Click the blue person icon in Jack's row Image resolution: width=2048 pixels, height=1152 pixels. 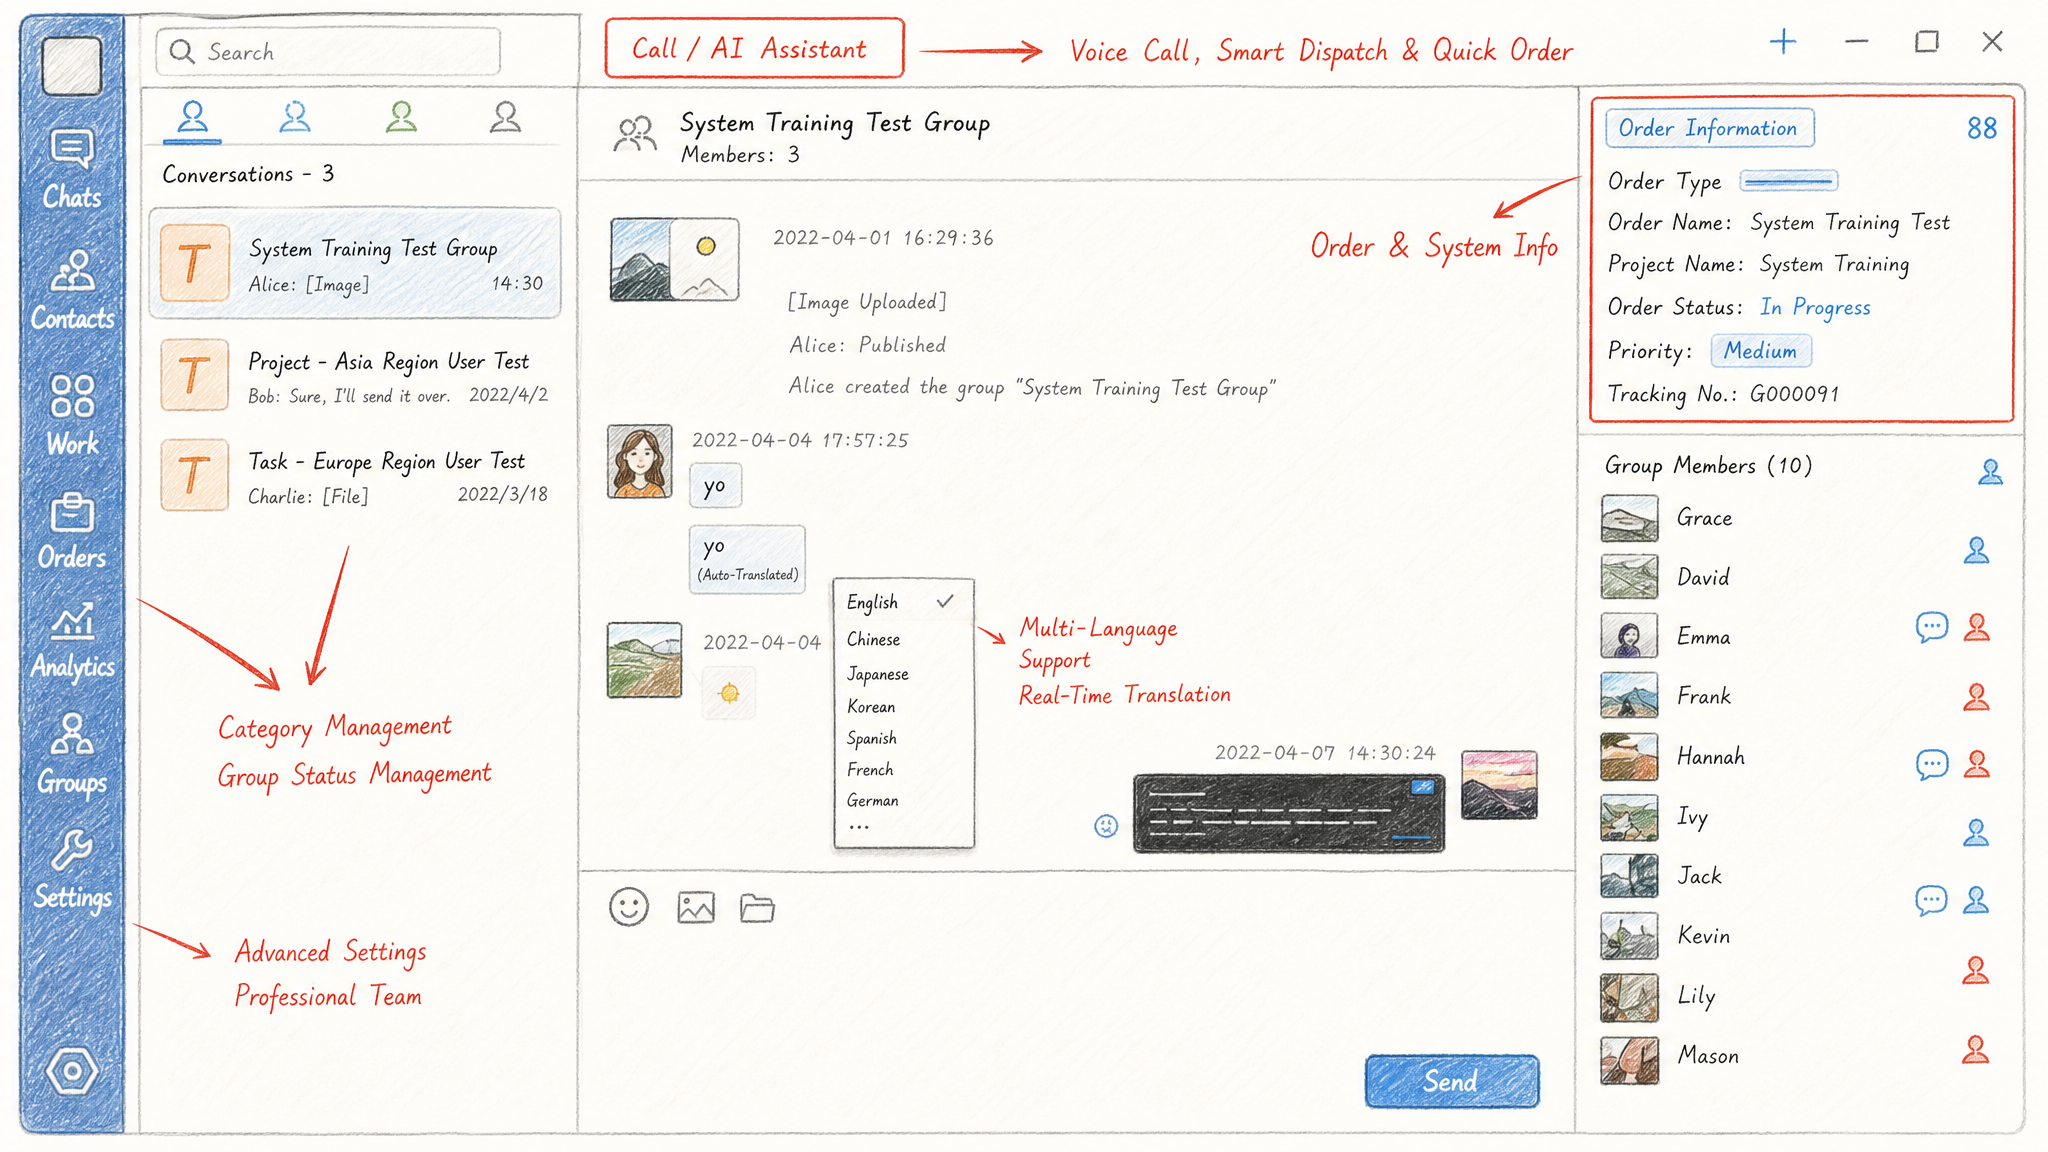coord(1976,900)
